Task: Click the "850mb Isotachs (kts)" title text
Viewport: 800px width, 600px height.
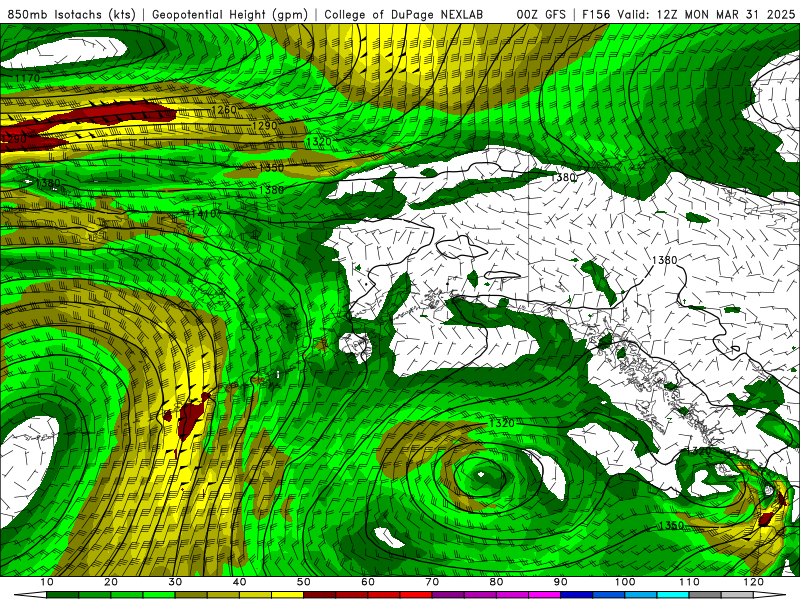Action: pos(72,15)
